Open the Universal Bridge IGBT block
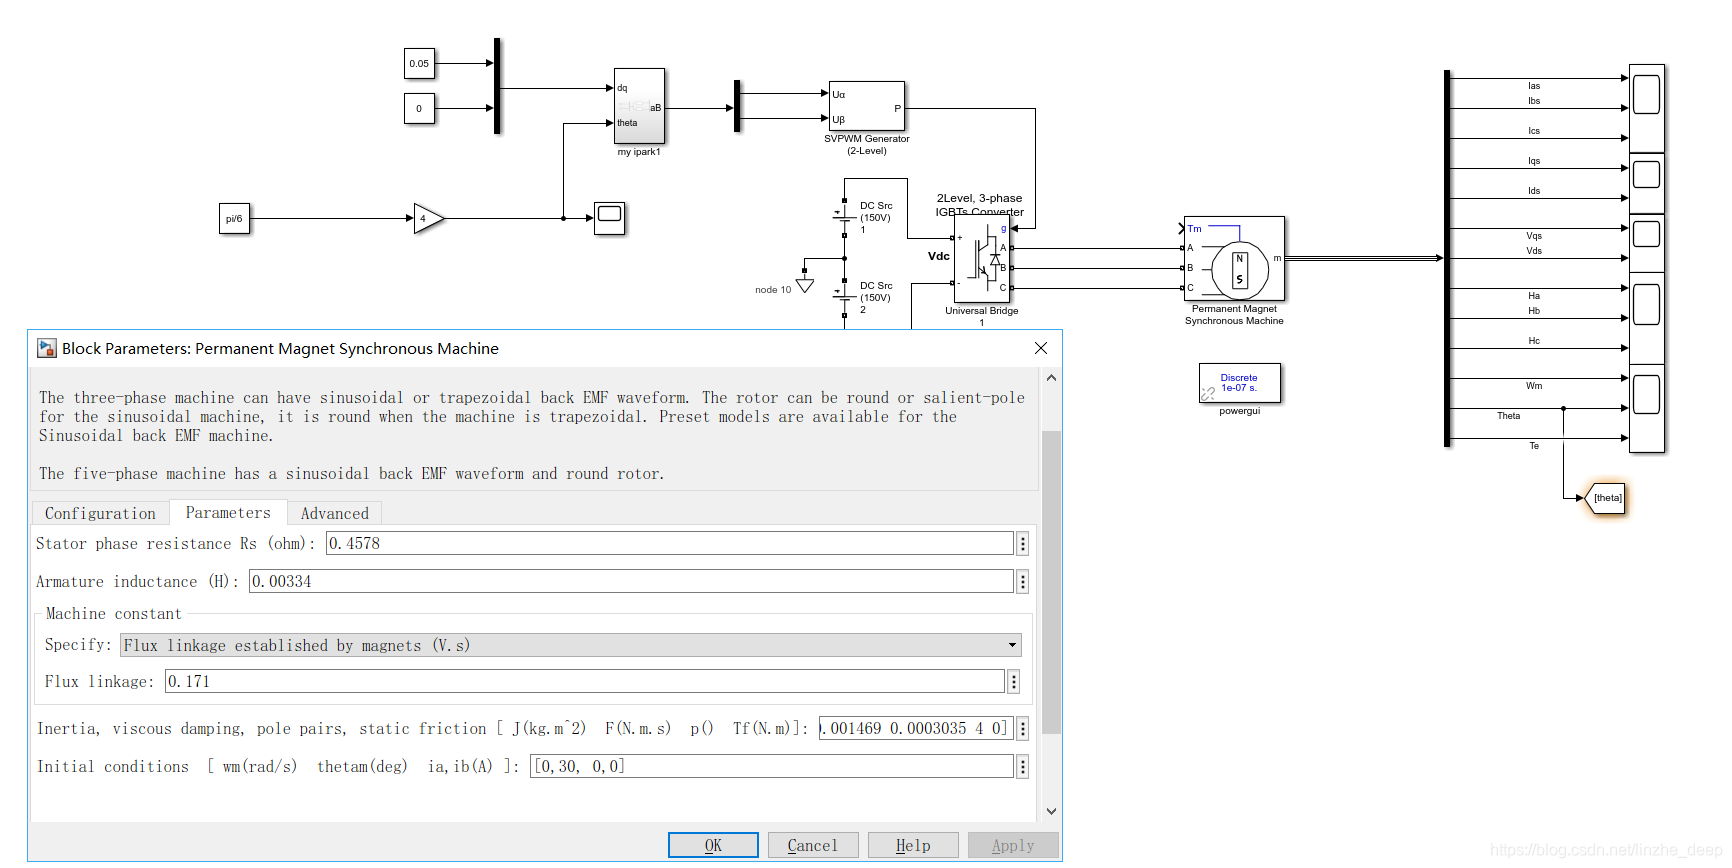Image resolution: width=1732 pixels, height=868 pixels. click(982, 260)
